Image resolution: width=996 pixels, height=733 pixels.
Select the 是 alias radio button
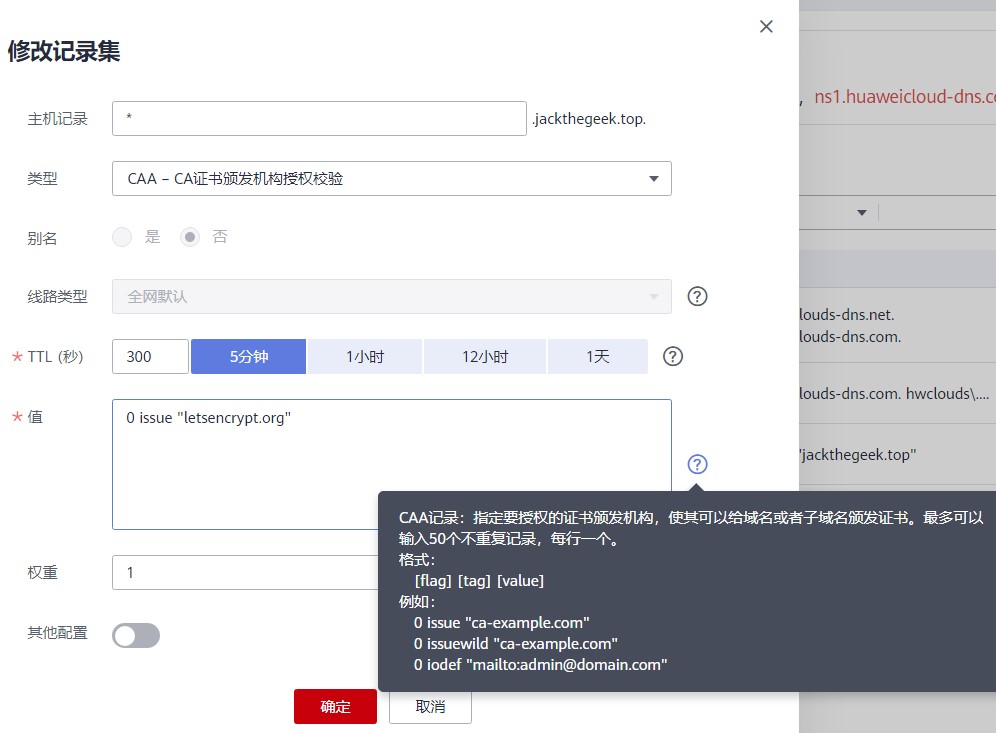point(123,237)
